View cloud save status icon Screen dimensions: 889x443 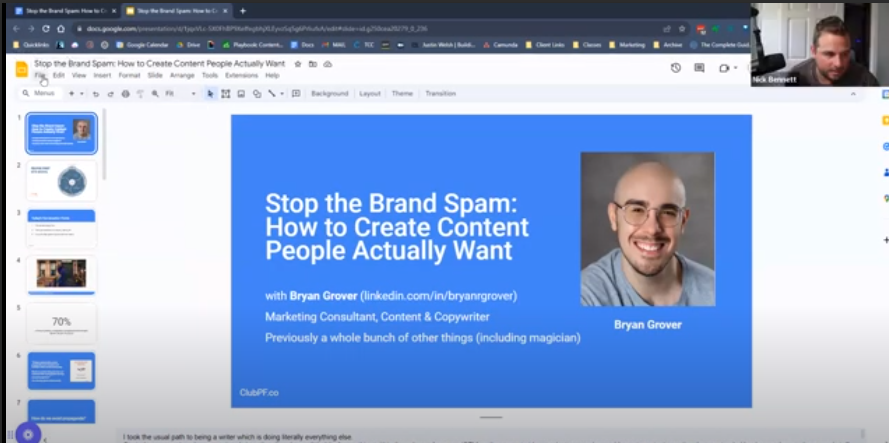click(328, 64)
